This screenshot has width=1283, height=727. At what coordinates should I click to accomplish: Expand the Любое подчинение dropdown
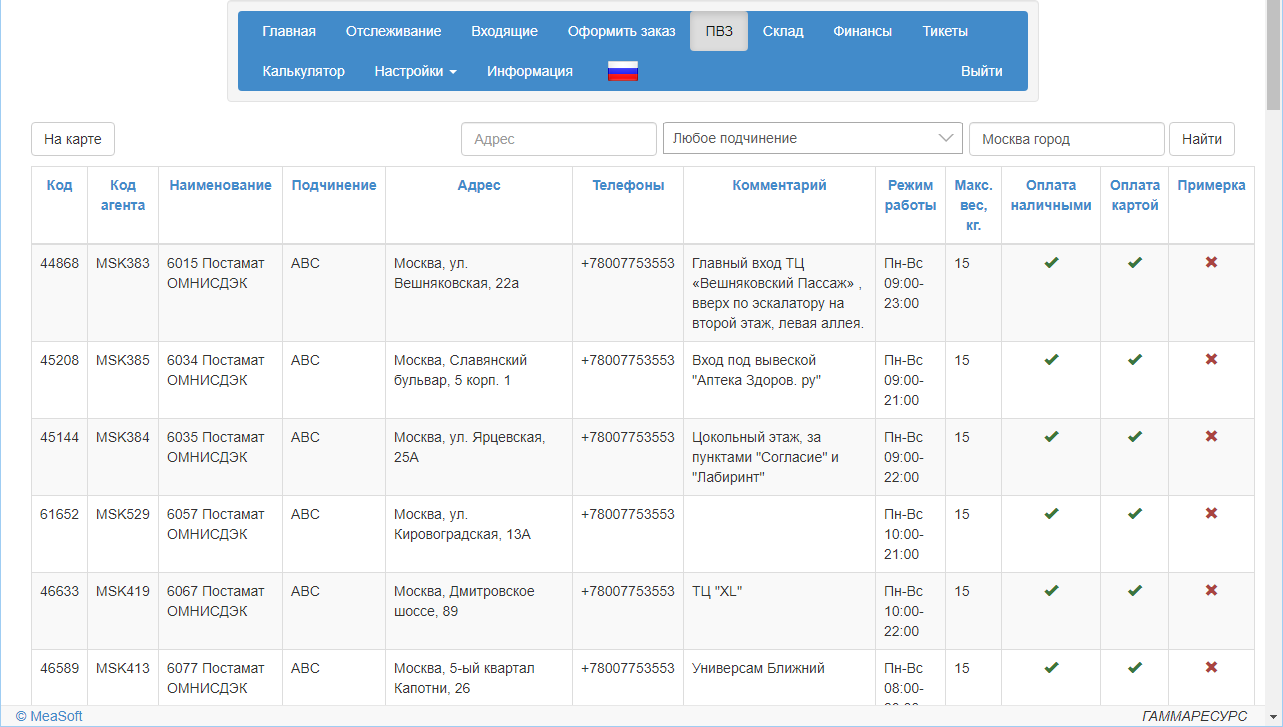coord(812,138)
